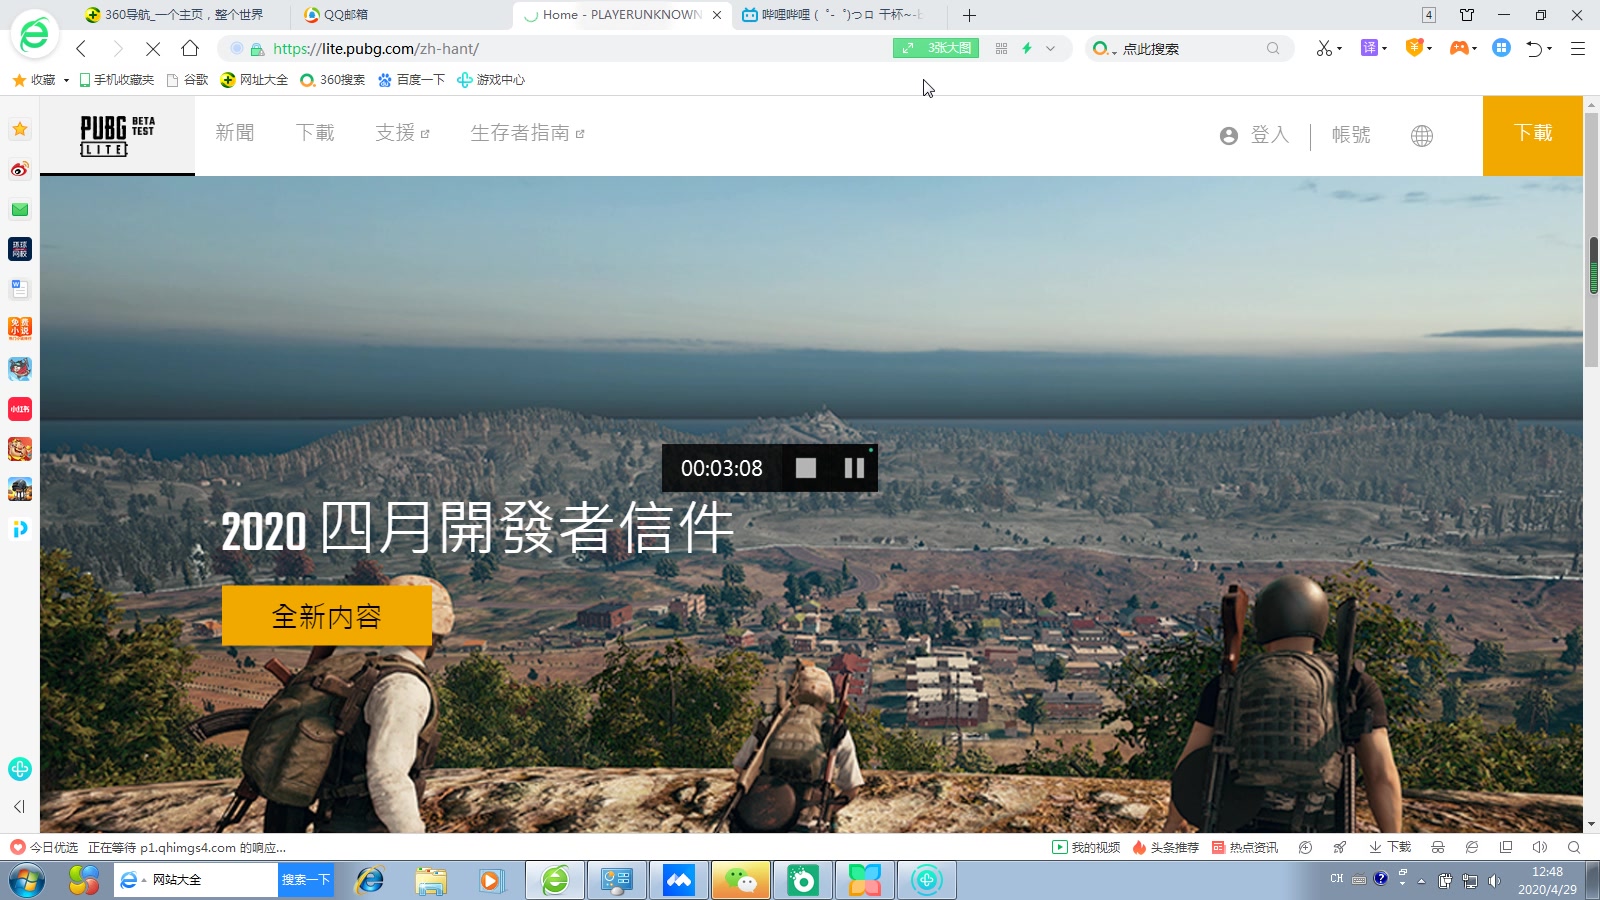Open the 新聞 news menu
Screen dimensions: 1600x900
click(x=235, y=133)
